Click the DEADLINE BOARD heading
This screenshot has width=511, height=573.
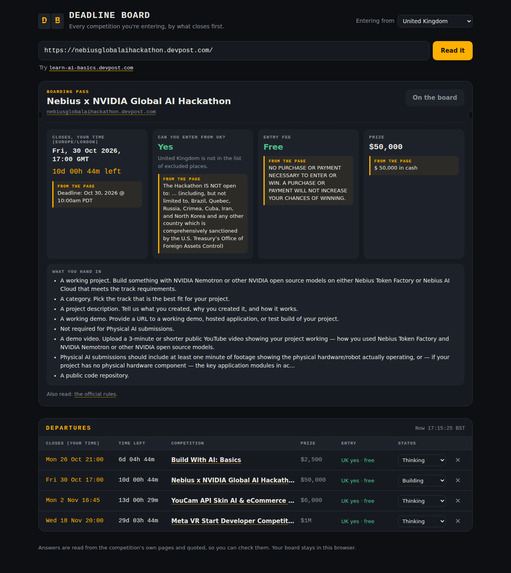pyautogui.click(x=109, y=15)
